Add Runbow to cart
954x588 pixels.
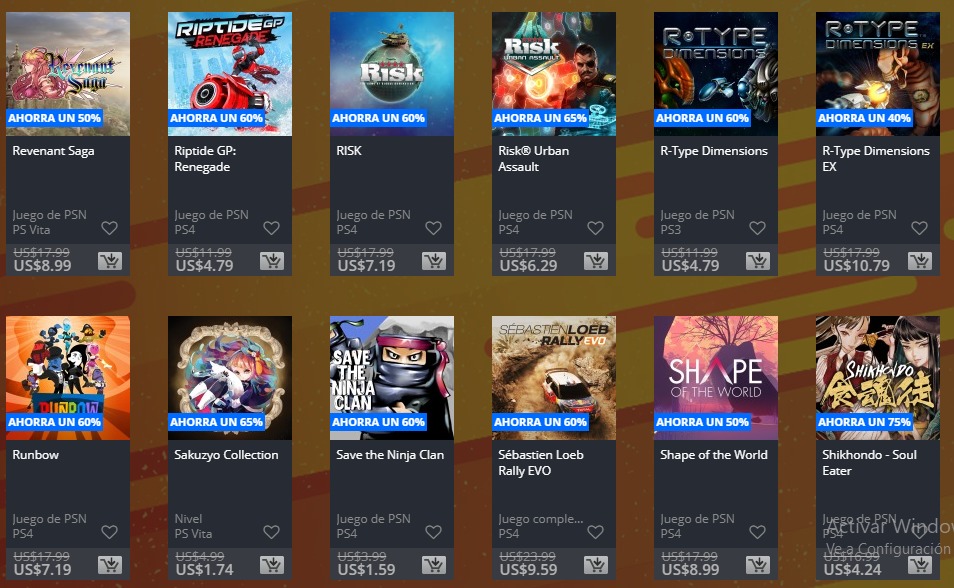click(x=110, y=565)
